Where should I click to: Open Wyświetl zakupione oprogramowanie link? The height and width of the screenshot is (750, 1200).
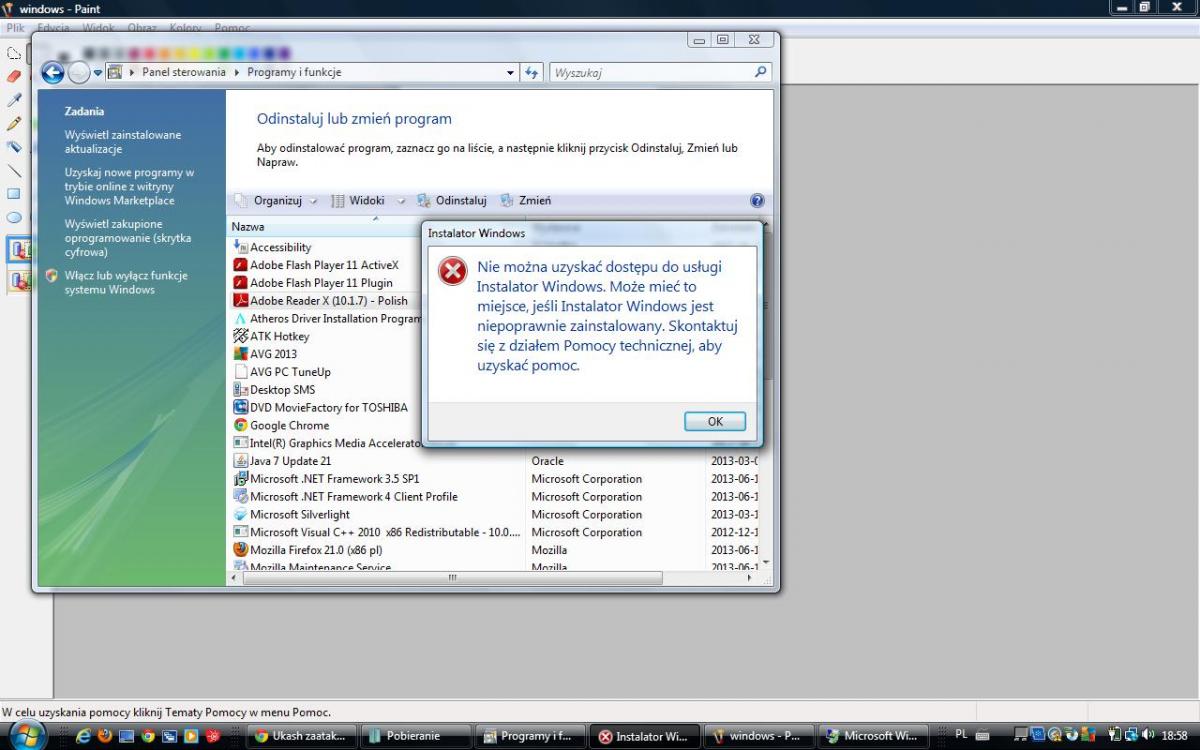click(x=128, y=238)
